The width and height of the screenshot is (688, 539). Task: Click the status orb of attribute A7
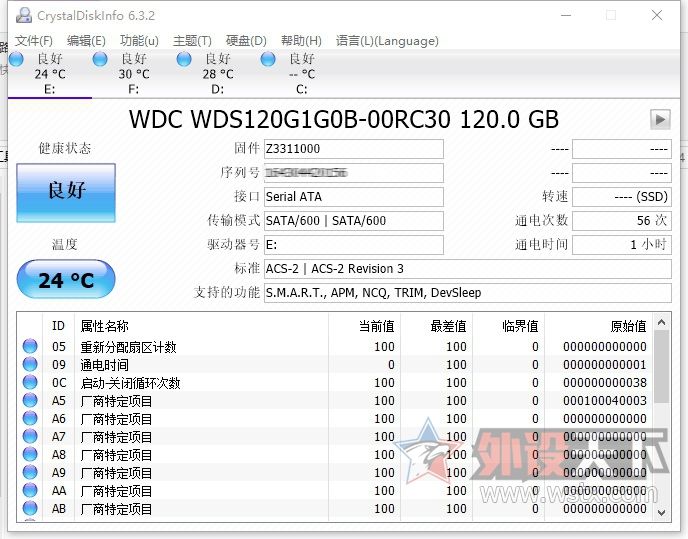point(30,436)
